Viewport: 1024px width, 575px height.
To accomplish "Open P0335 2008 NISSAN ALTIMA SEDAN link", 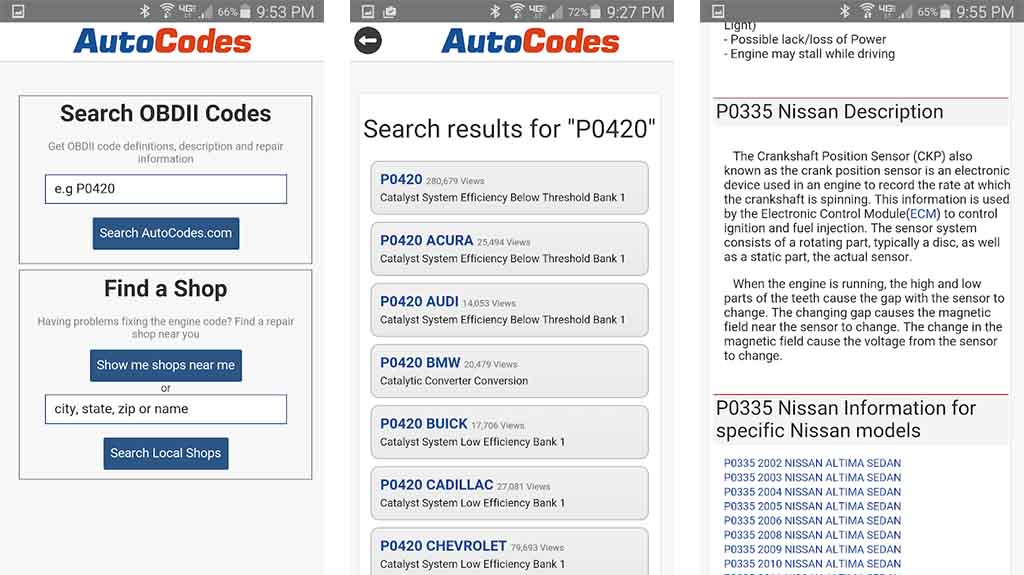I will click(812, 535).
